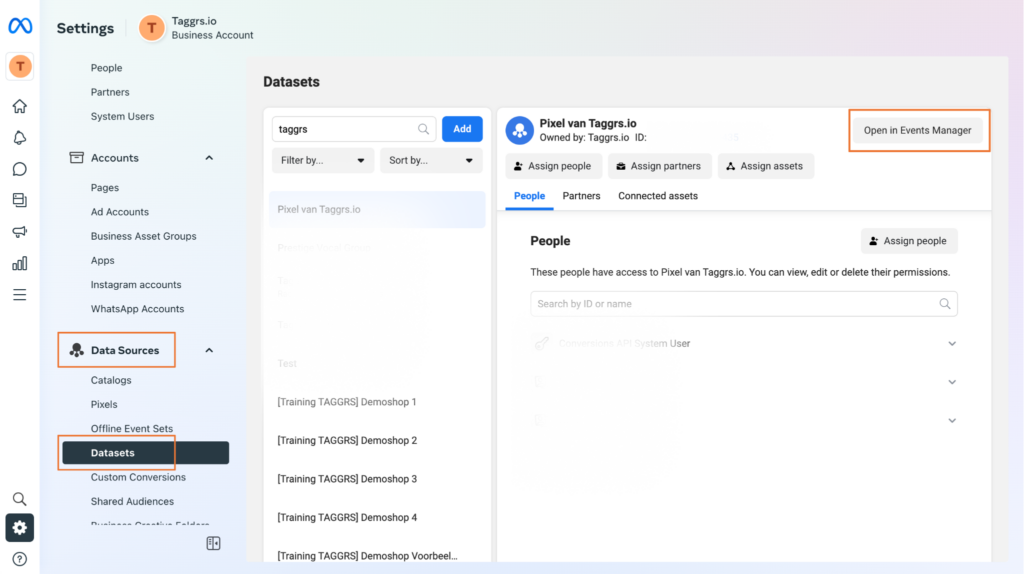Select Datasets in the sidebar

pos(146,453)
